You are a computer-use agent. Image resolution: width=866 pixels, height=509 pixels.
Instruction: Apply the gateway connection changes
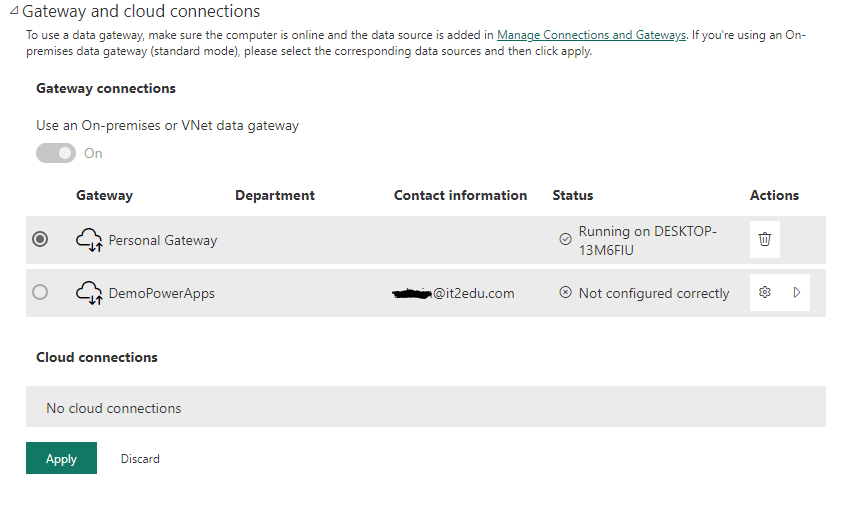click(x=61, y=458)
